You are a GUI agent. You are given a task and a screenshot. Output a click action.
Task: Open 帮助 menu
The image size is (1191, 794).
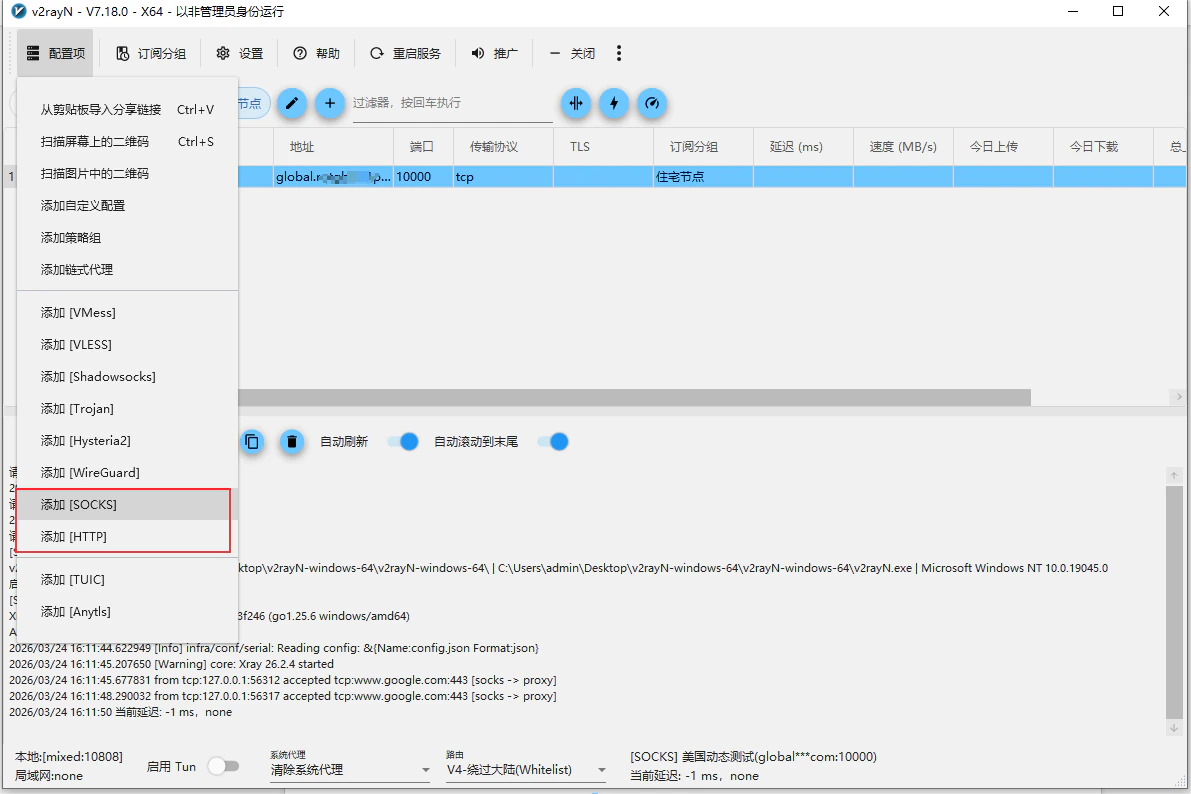click(317, 53)
